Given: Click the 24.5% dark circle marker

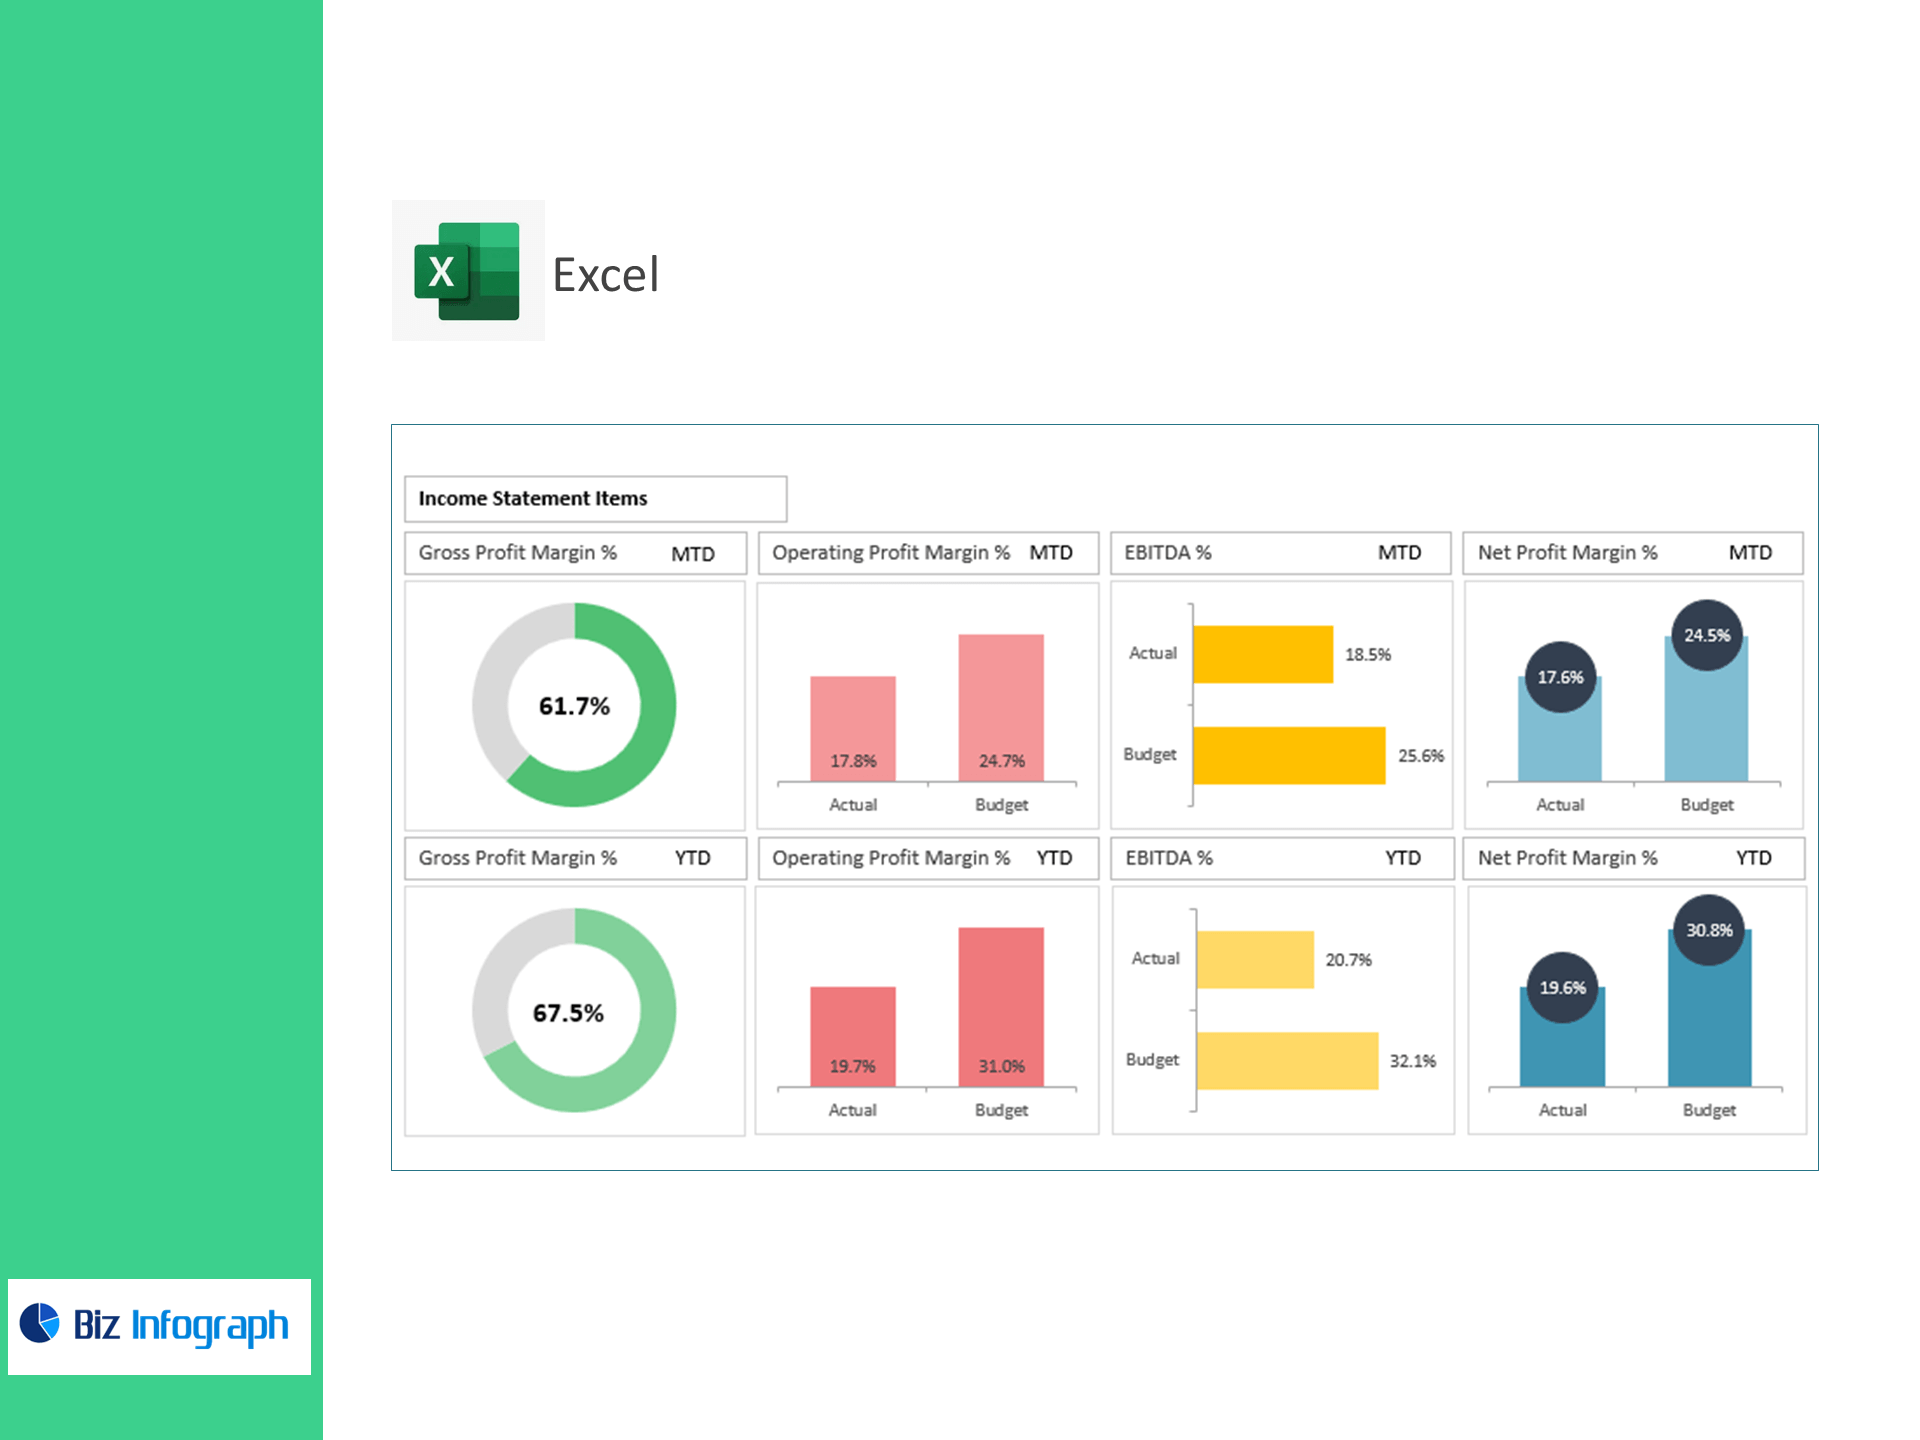Looking at the screenshot, I should click(1706, 635).
